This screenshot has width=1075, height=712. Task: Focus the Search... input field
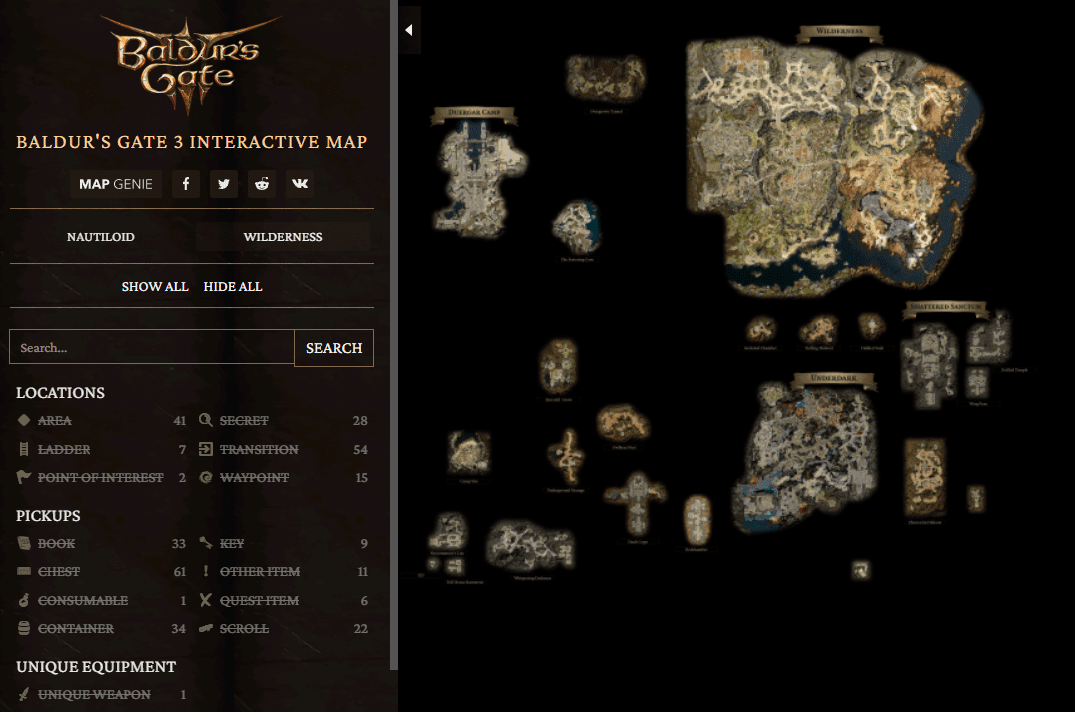tap(152, 347)
